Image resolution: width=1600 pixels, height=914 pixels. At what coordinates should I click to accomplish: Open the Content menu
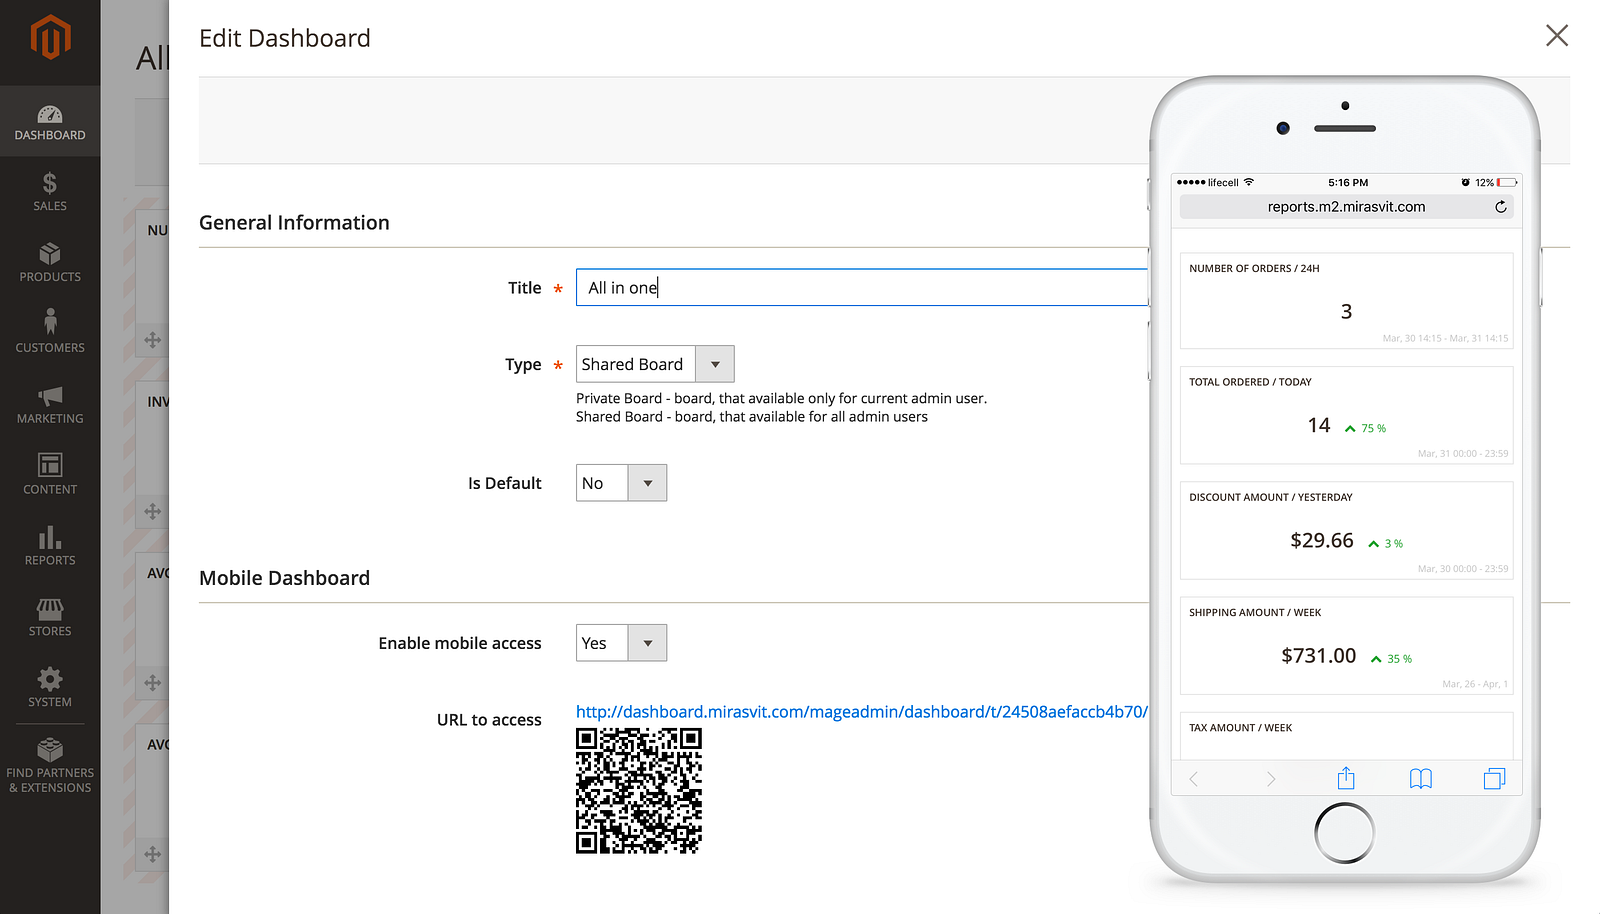point(50,475)
